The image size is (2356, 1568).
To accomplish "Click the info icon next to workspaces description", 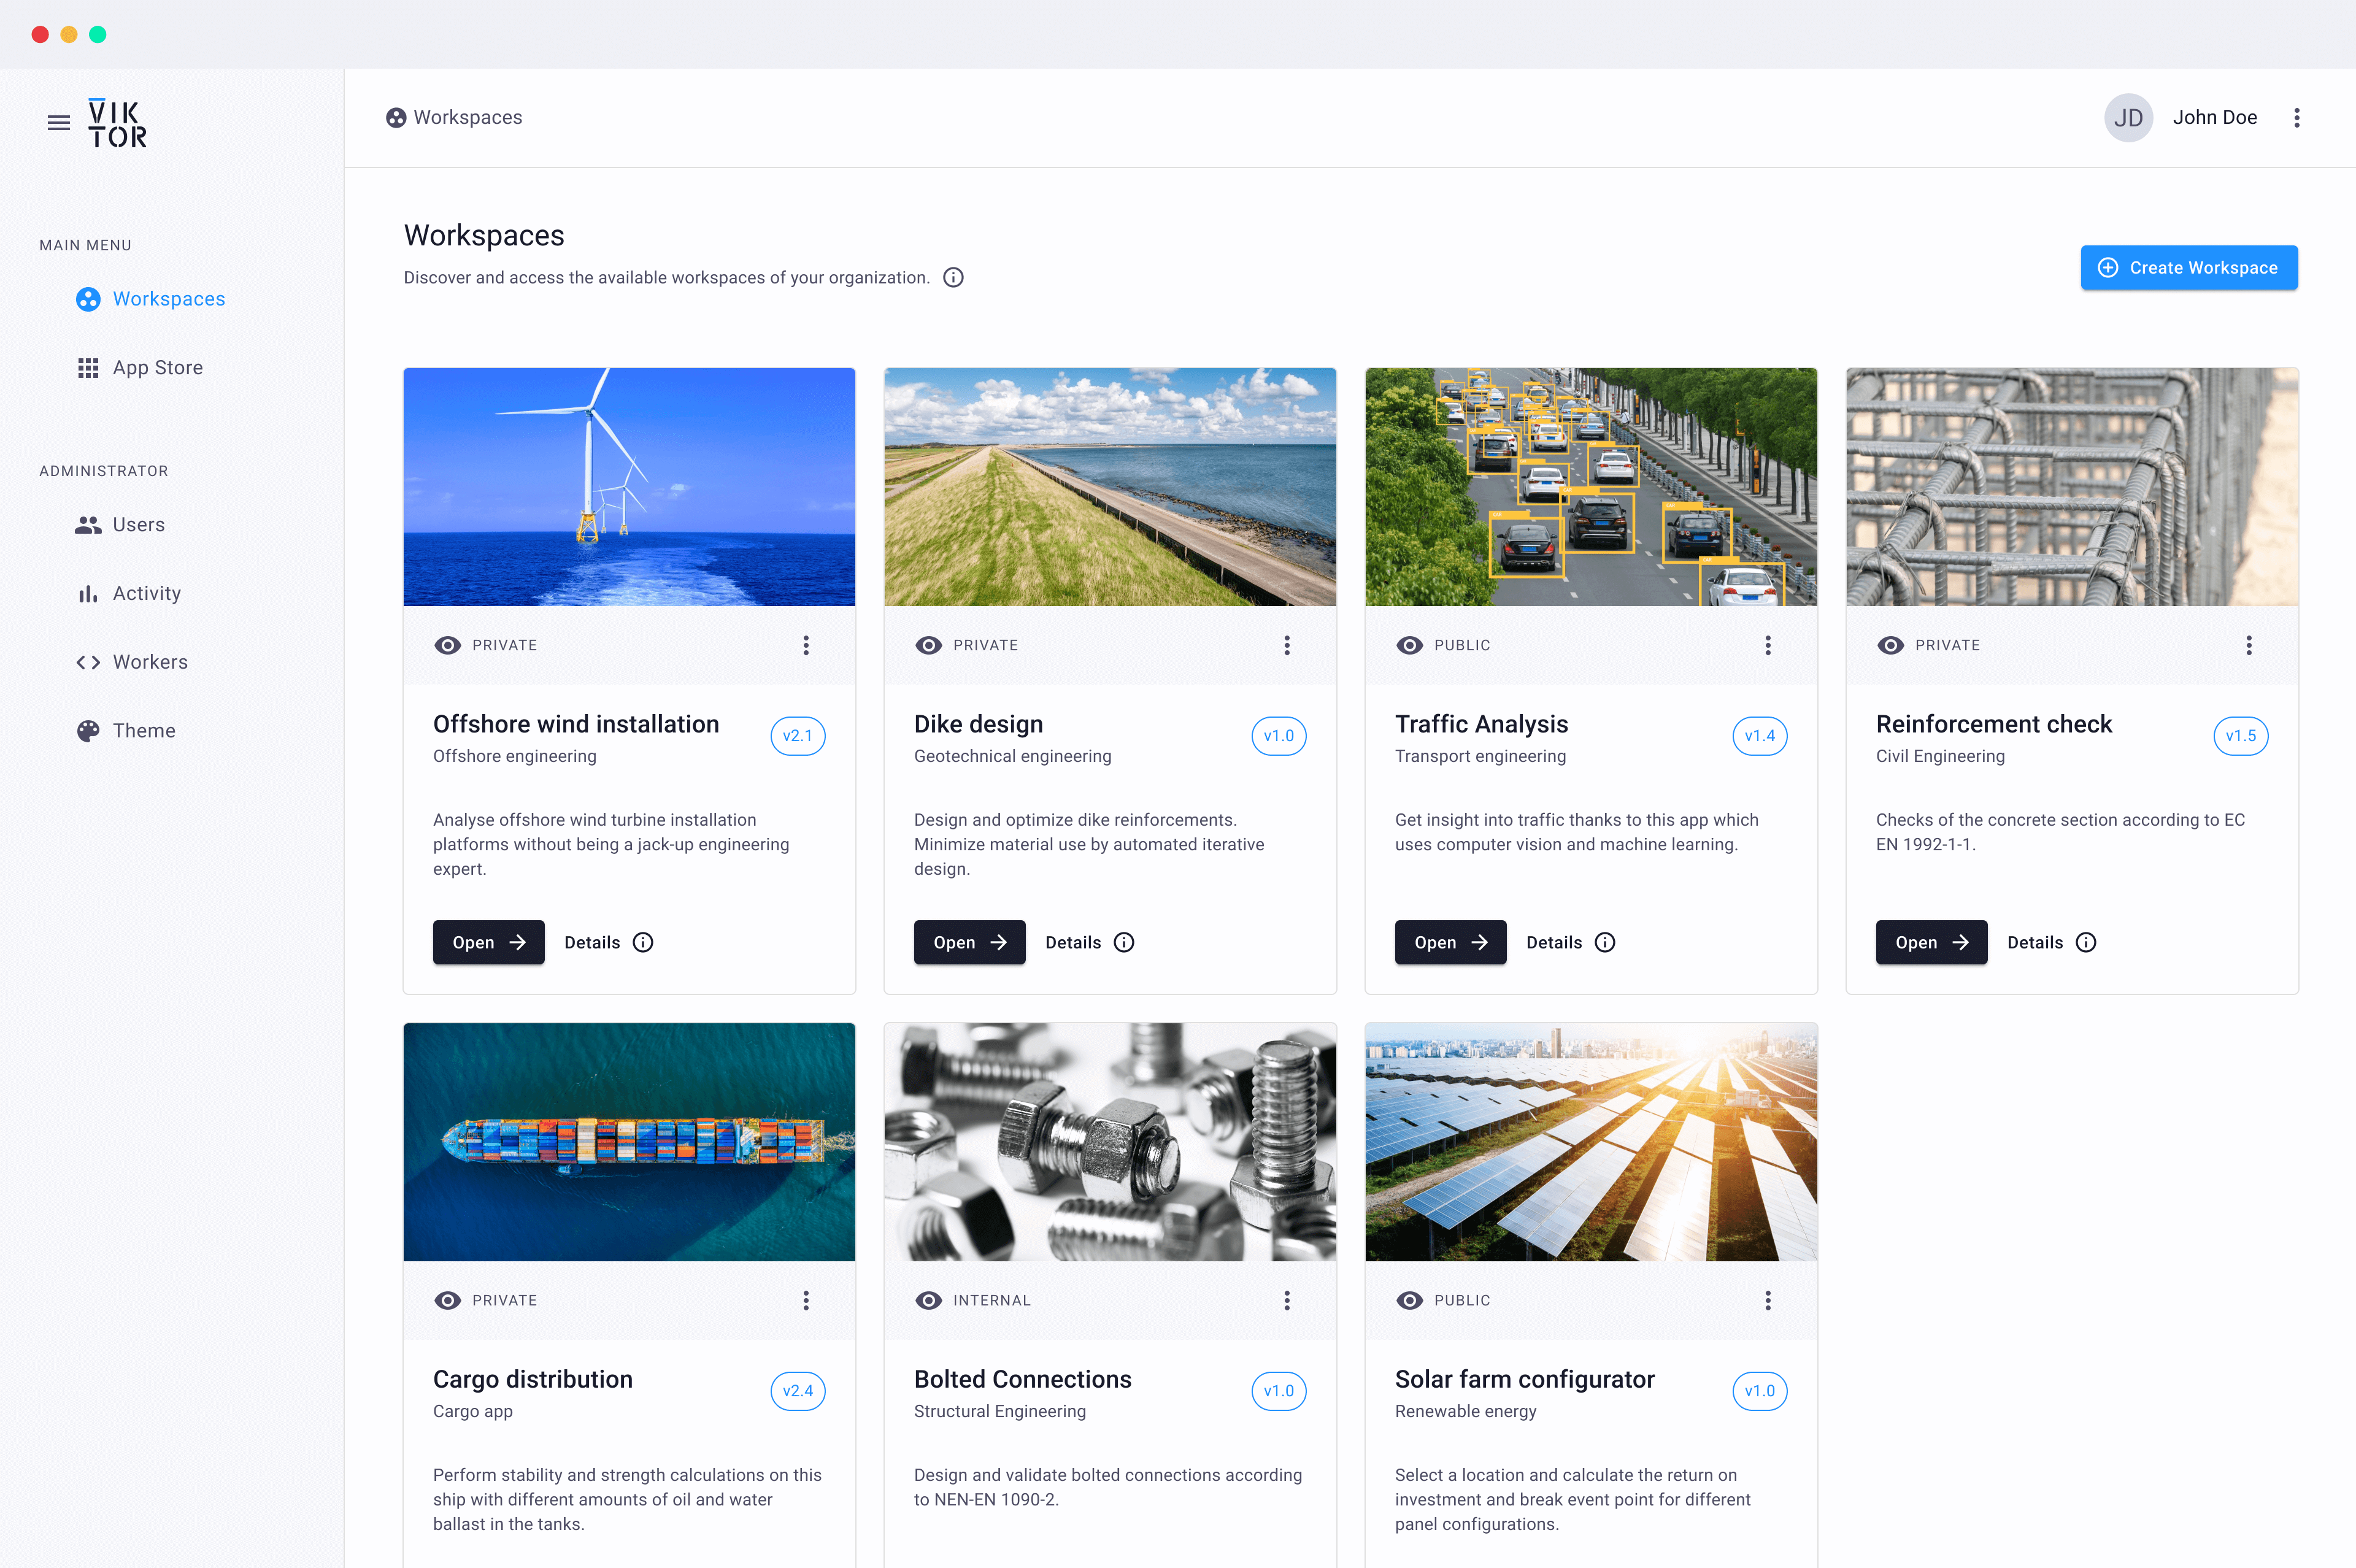I will 953,278.
